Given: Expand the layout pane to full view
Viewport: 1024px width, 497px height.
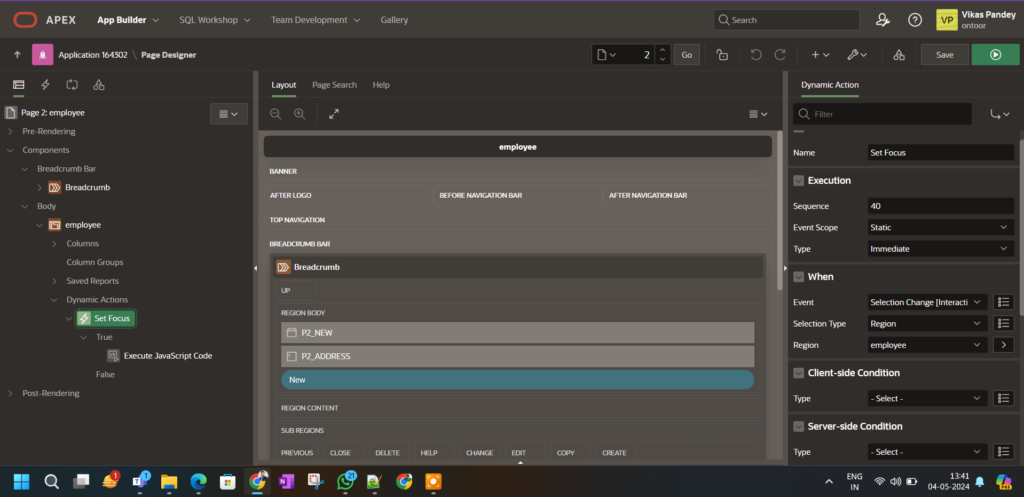Looking at the screenshot, I should click(333, 115).
